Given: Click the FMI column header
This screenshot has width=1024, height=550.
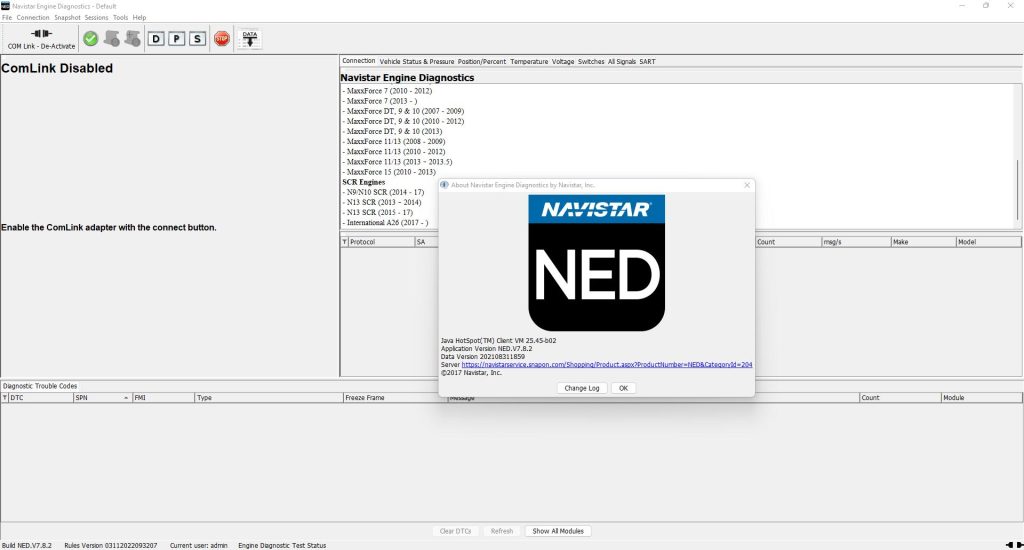Looking at the screenshot, I should point(163,397).
